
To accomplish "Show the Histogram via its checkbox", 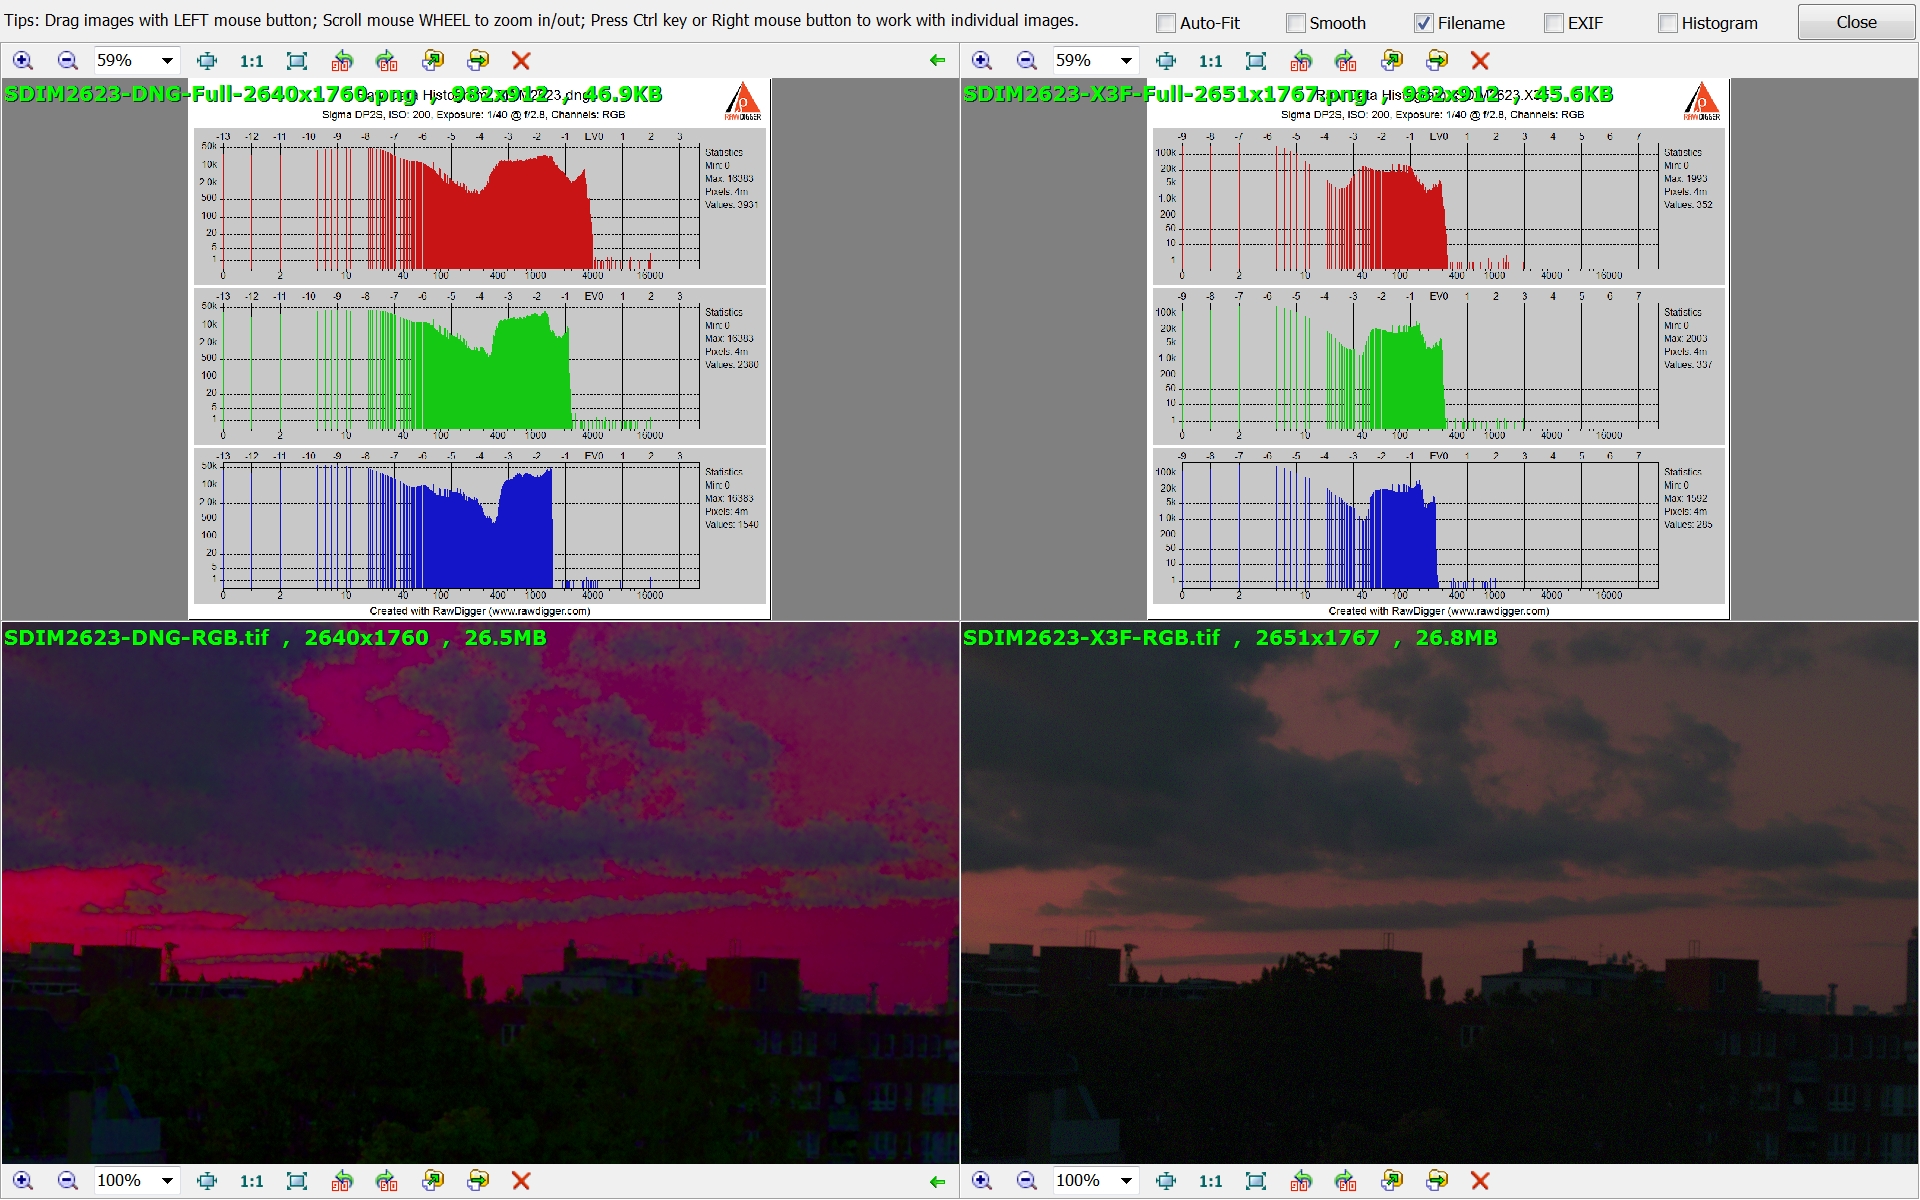I will [1668, 23].
